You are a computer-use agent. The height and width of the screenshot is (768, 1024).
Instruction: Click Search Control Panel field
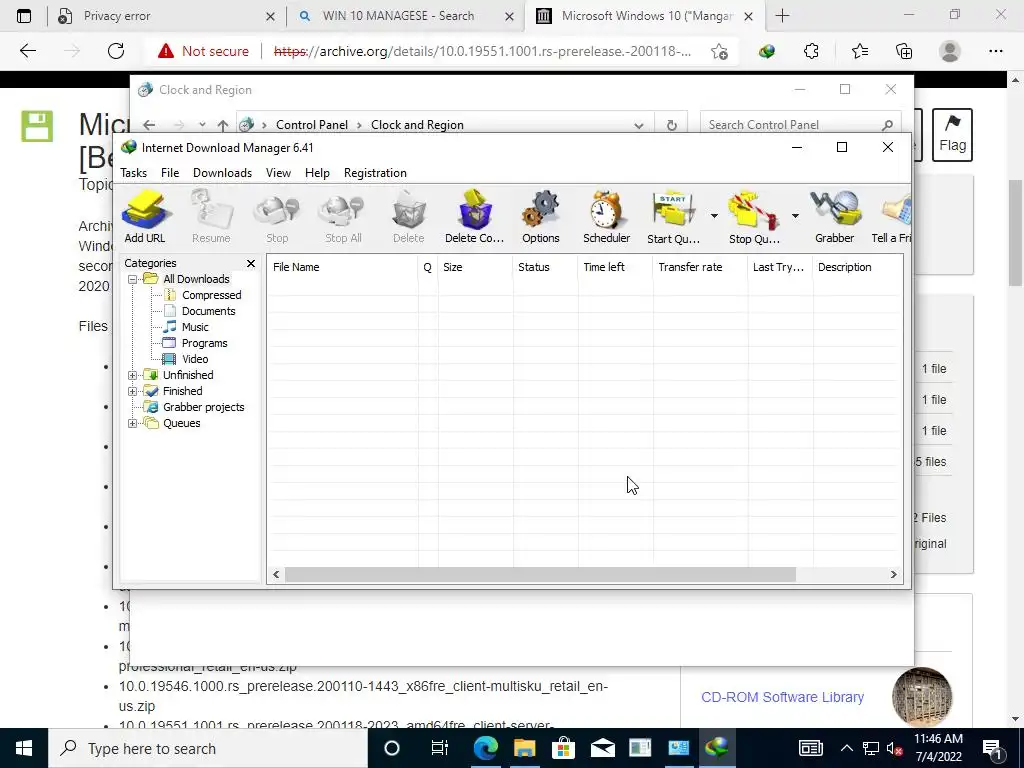tap(801, 125)
